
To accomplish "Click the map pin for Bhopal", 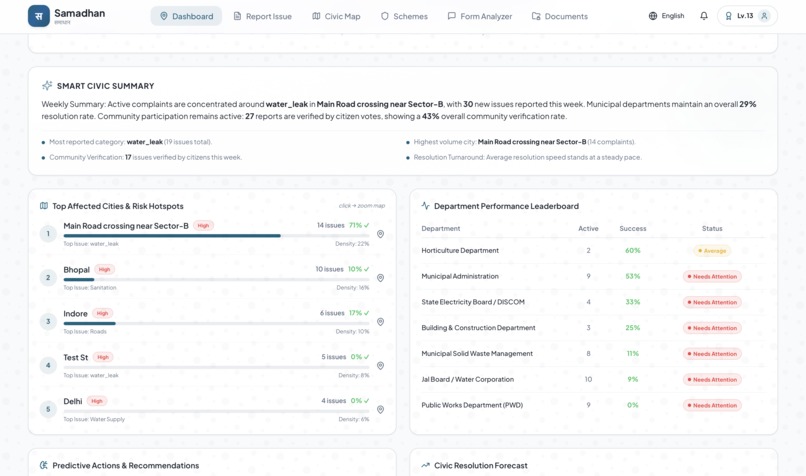I will [380, 278].
